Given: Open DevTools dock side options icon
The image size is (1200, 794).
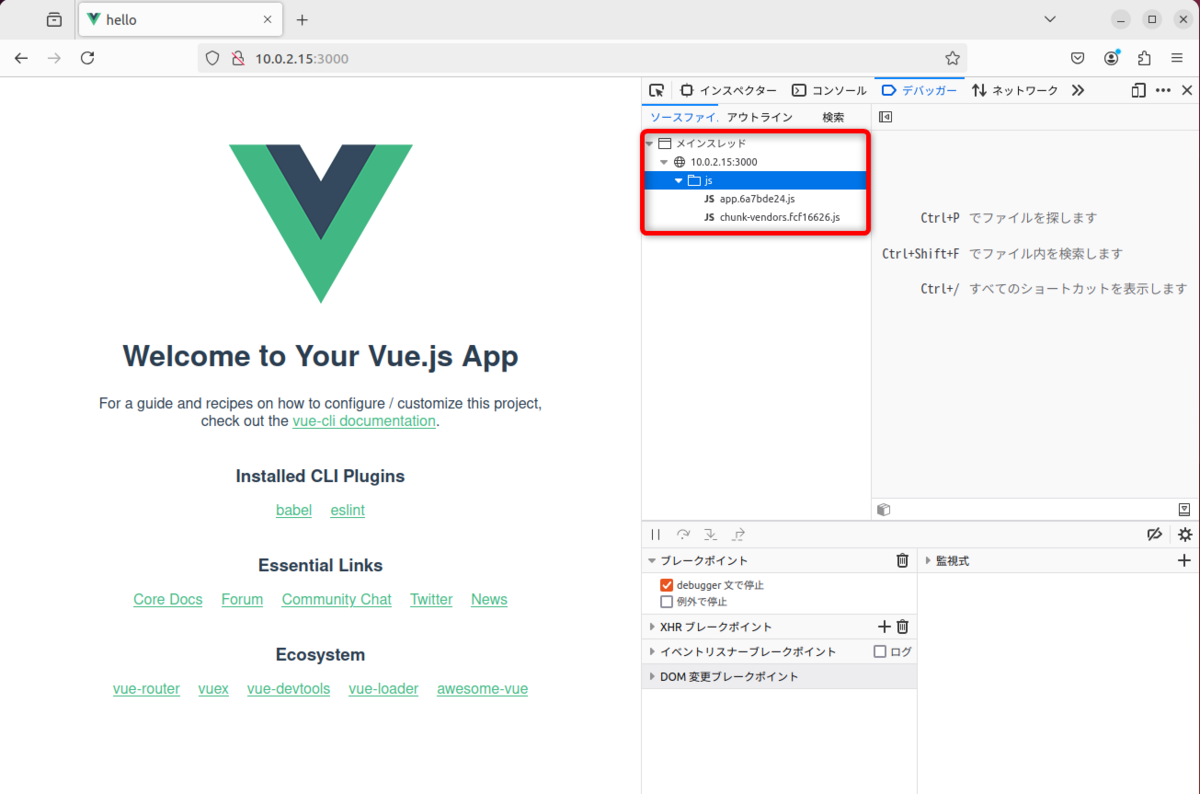Looking at the screenshot, I should (1138, 90).
